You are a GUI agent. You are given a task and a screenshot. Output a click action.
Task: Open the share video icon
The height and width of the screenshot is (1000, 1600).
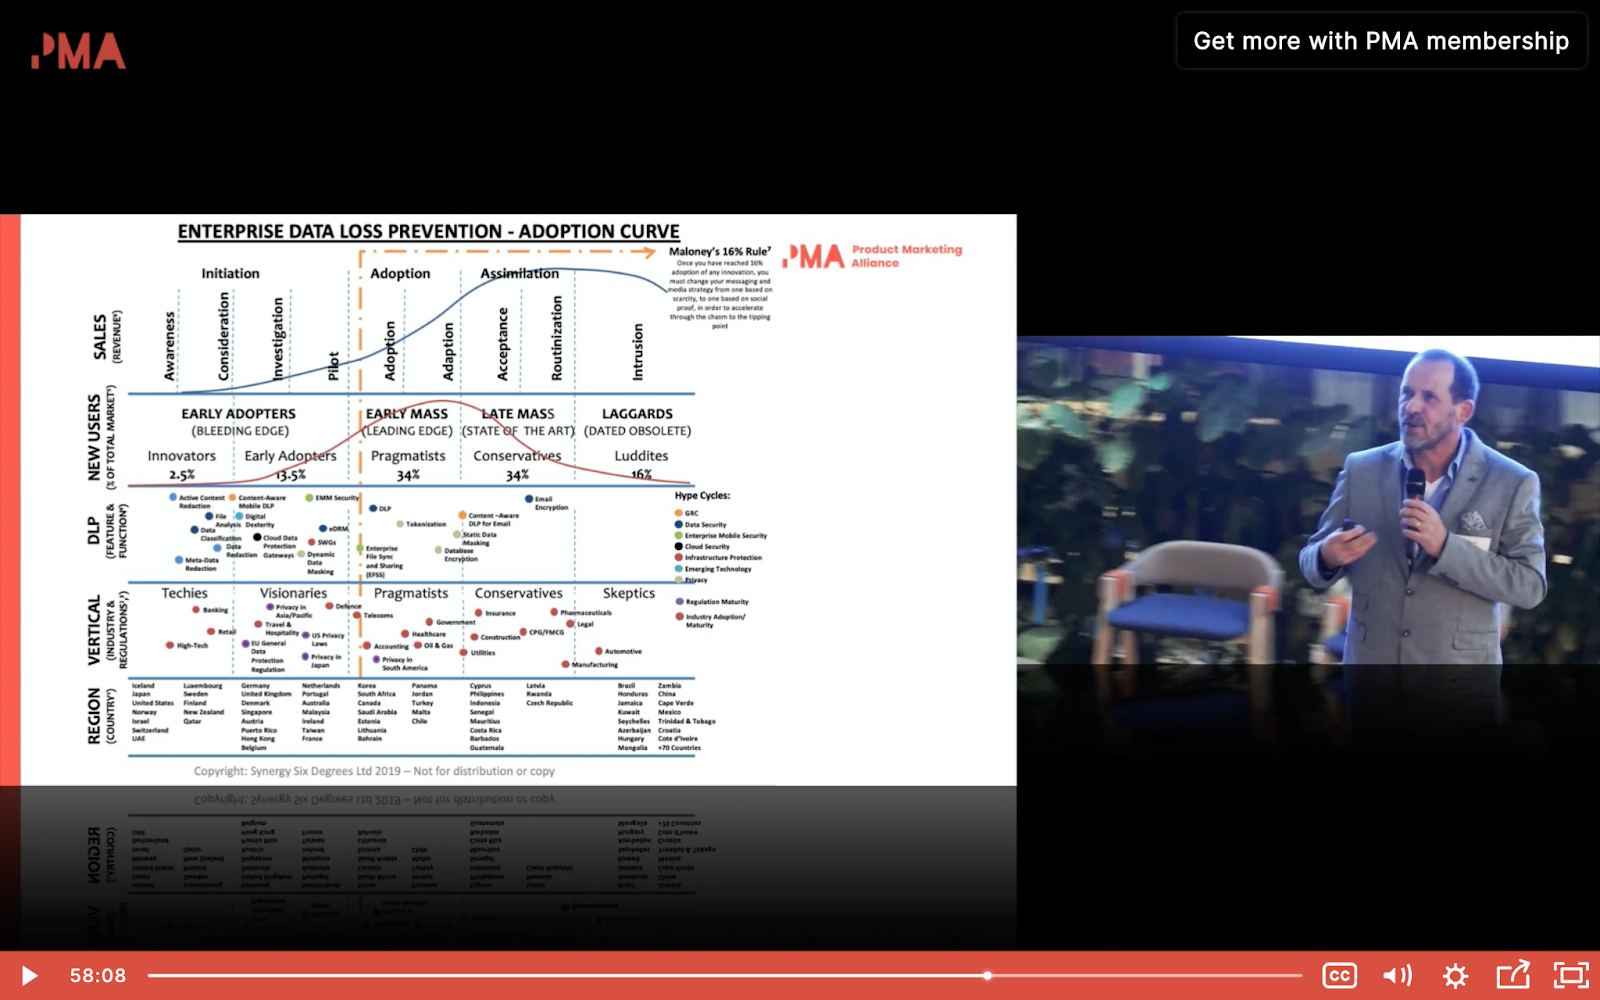(1513, 974)
